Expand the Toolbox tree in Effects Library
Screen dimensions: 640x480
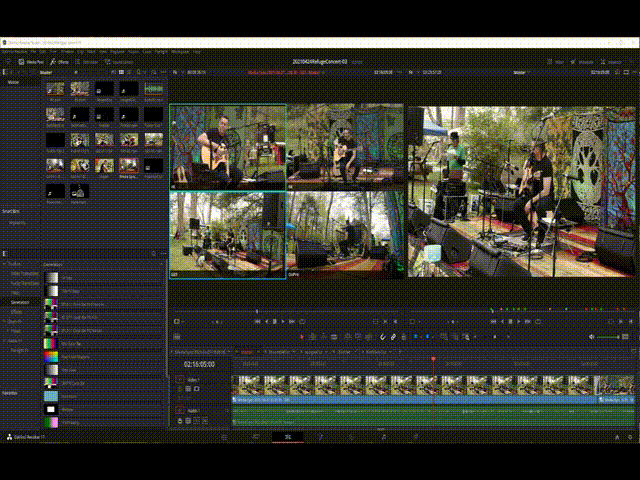7,265
